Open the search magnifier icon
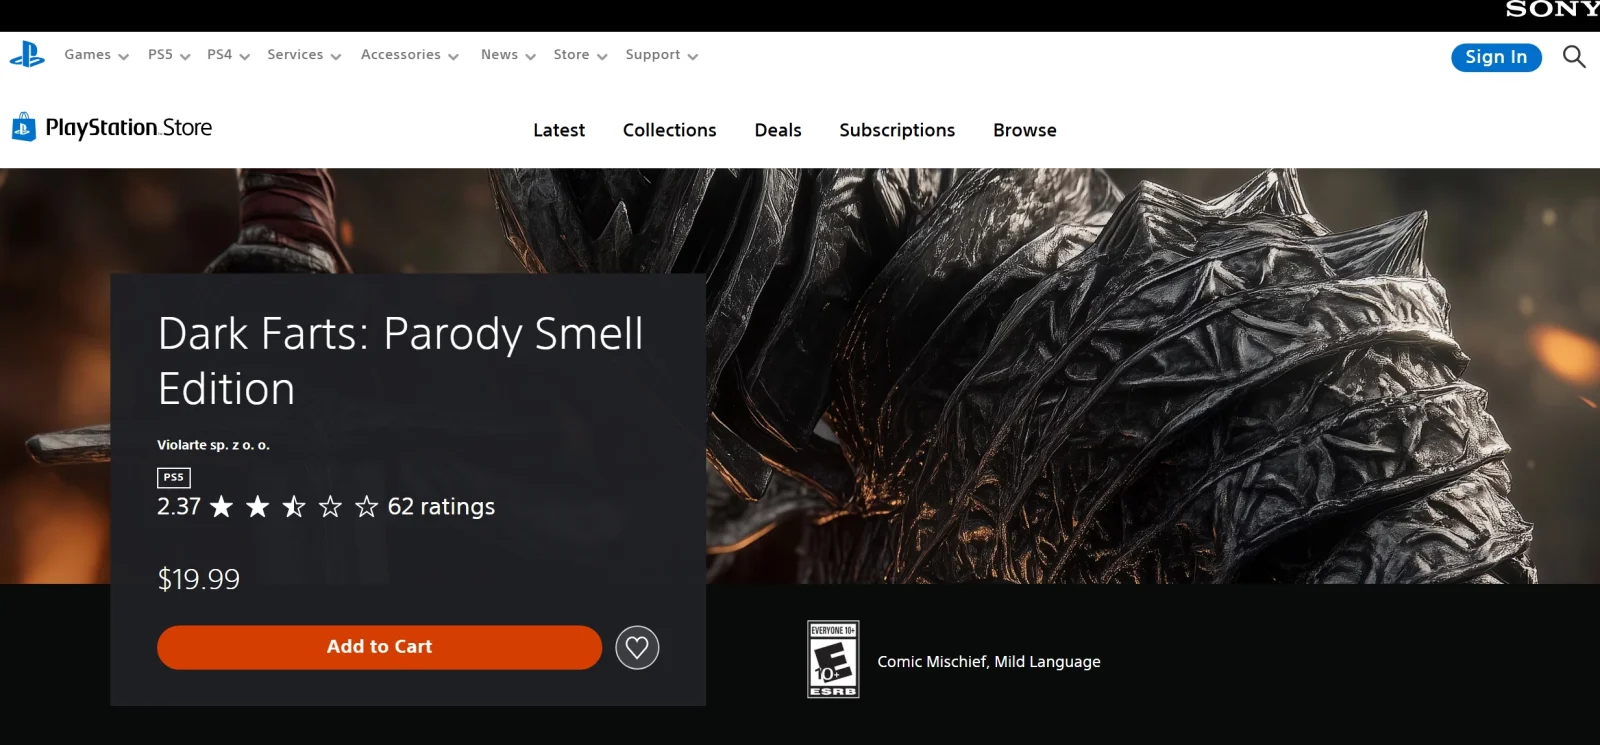1600x745 pixels. [x=1574, y=57]
